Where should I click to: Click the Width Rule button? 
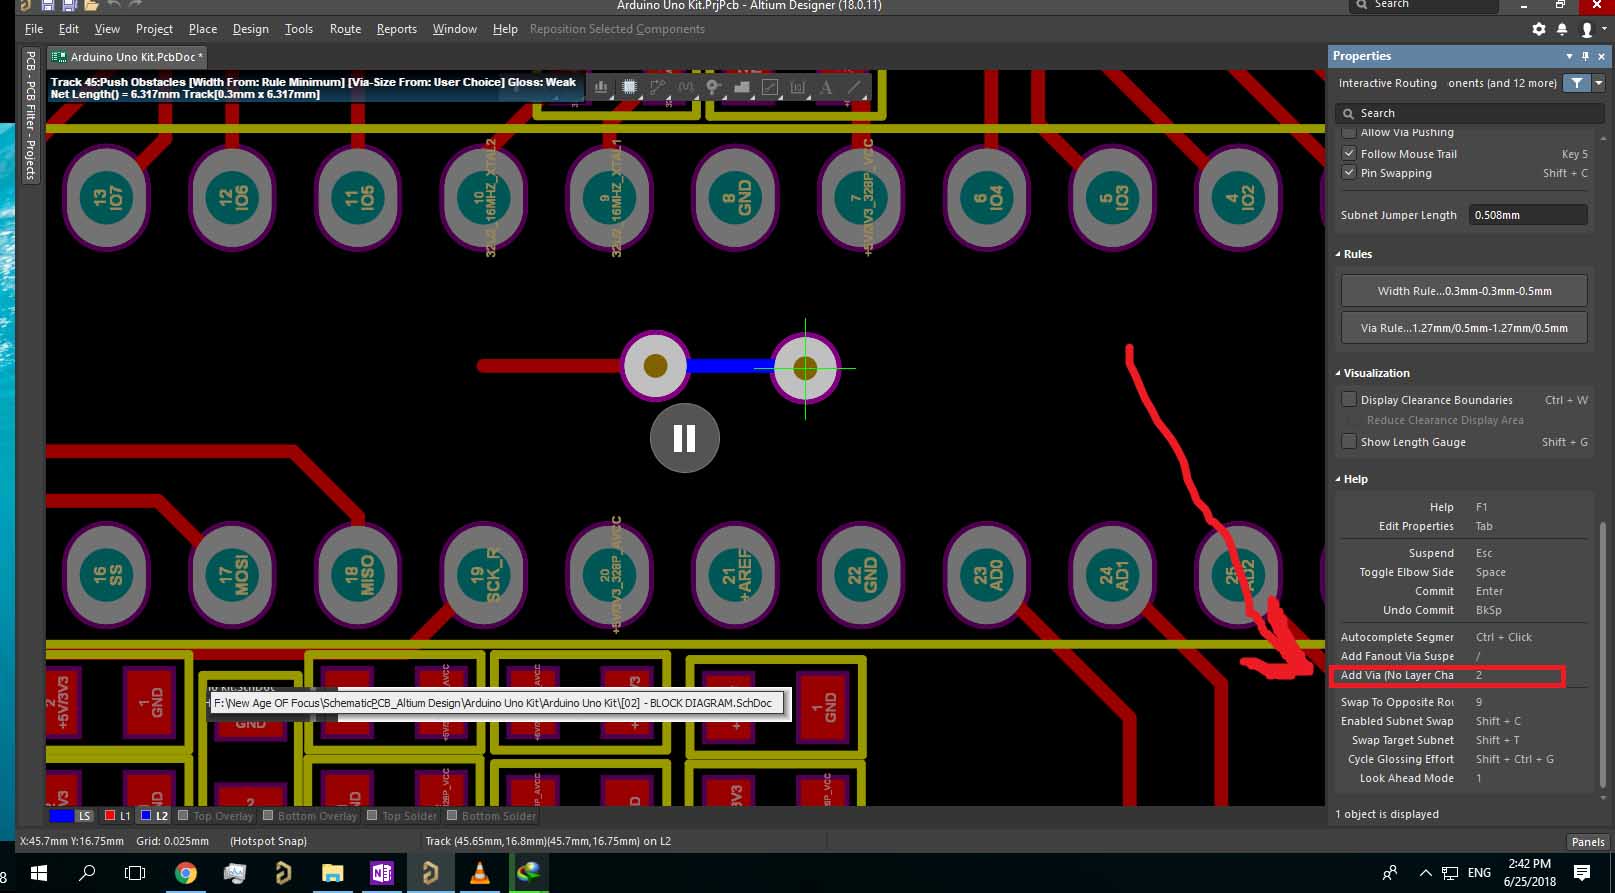(x=1463, y=291)
